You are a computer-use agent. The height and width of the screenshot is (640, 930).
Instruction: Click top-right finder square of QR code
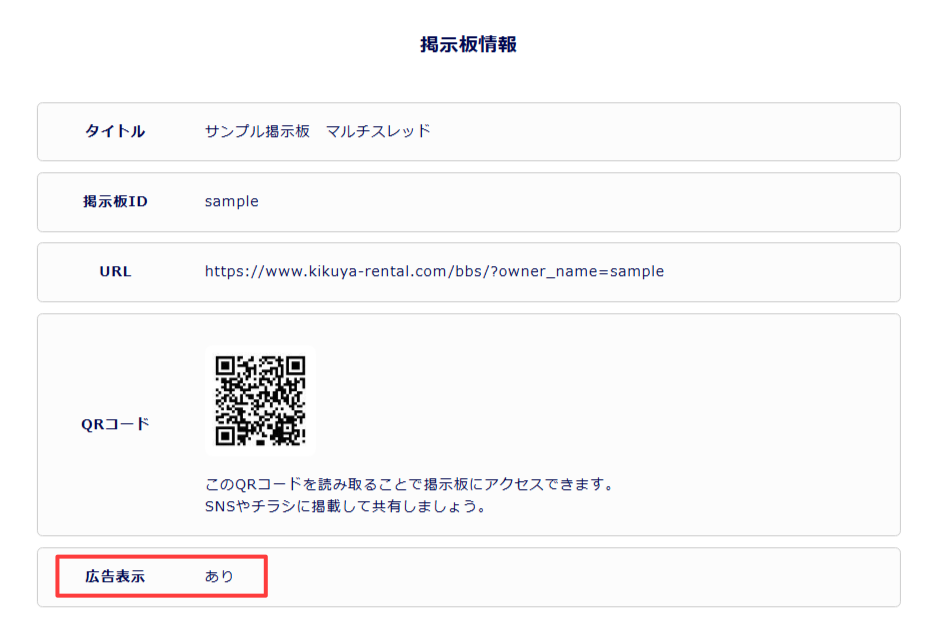click(295, 366)
